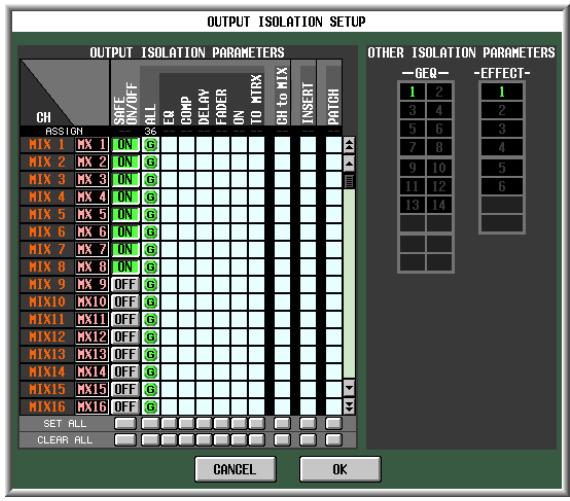
Task: Click the green G icon for MIX 3
Action: click(x=150, y=180)
